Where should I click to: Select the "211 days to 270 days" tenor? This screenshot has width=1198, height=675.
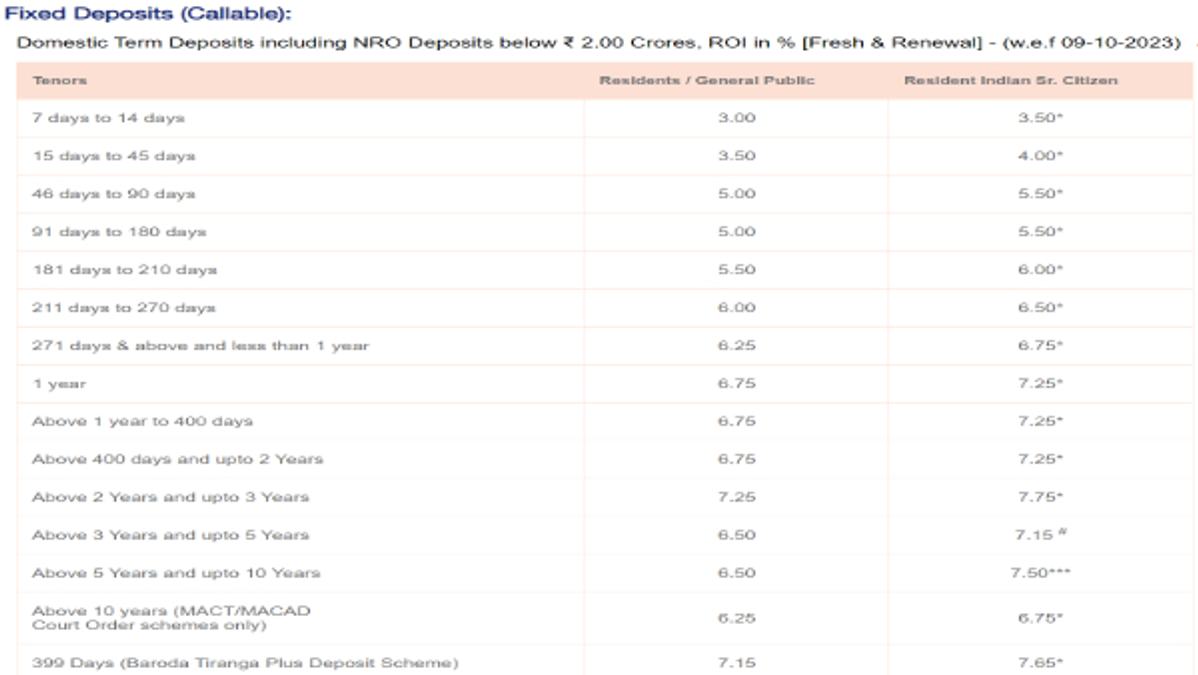pyautogui.click(x=124, y=308)
